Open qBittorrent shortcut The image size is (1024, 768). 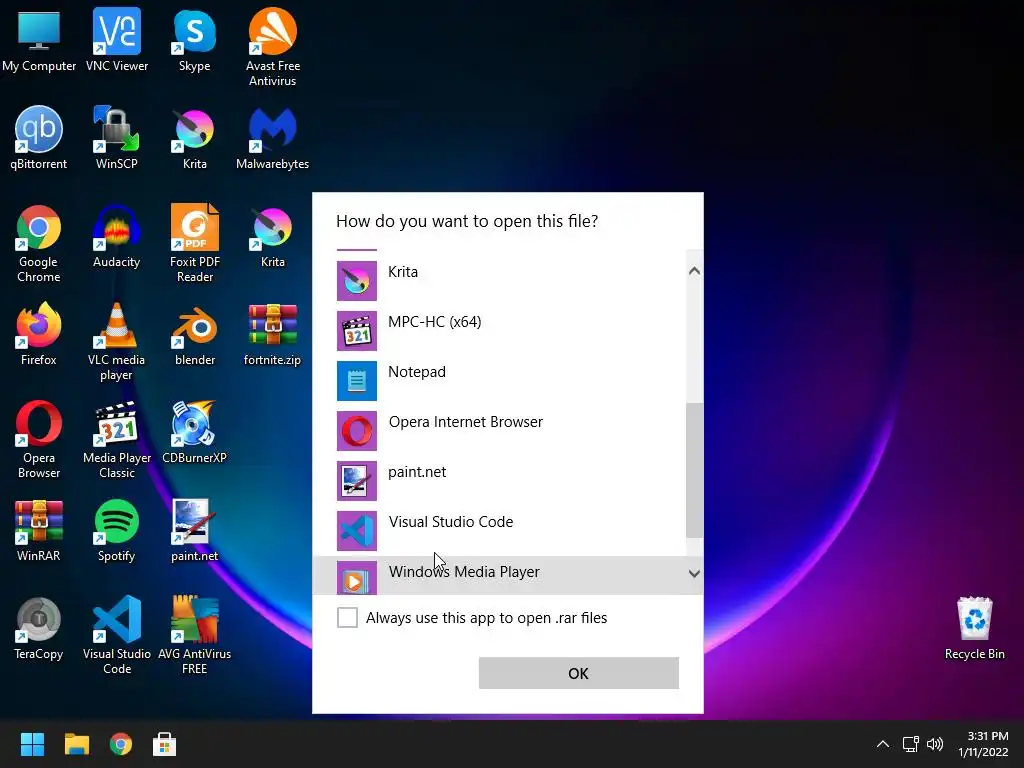tap(39, 138)
